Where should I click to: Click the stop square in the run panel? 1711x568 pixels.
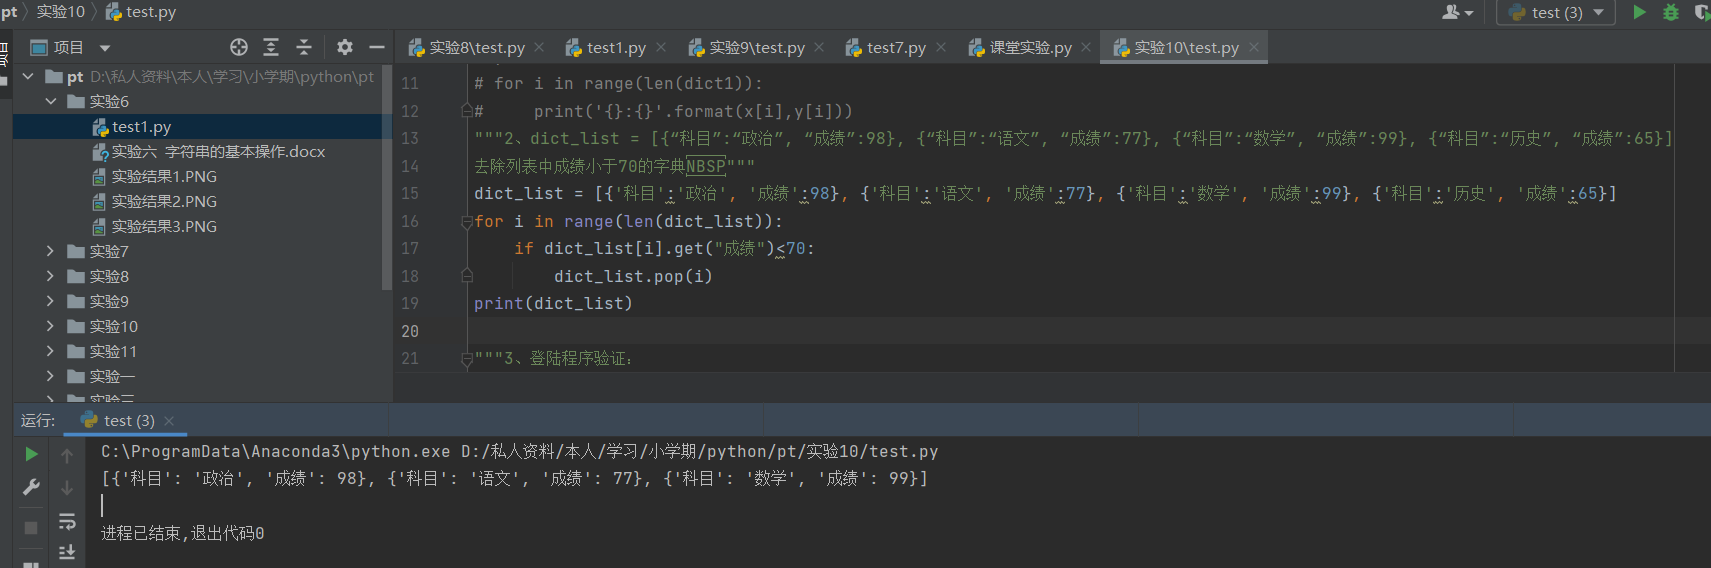31,527
